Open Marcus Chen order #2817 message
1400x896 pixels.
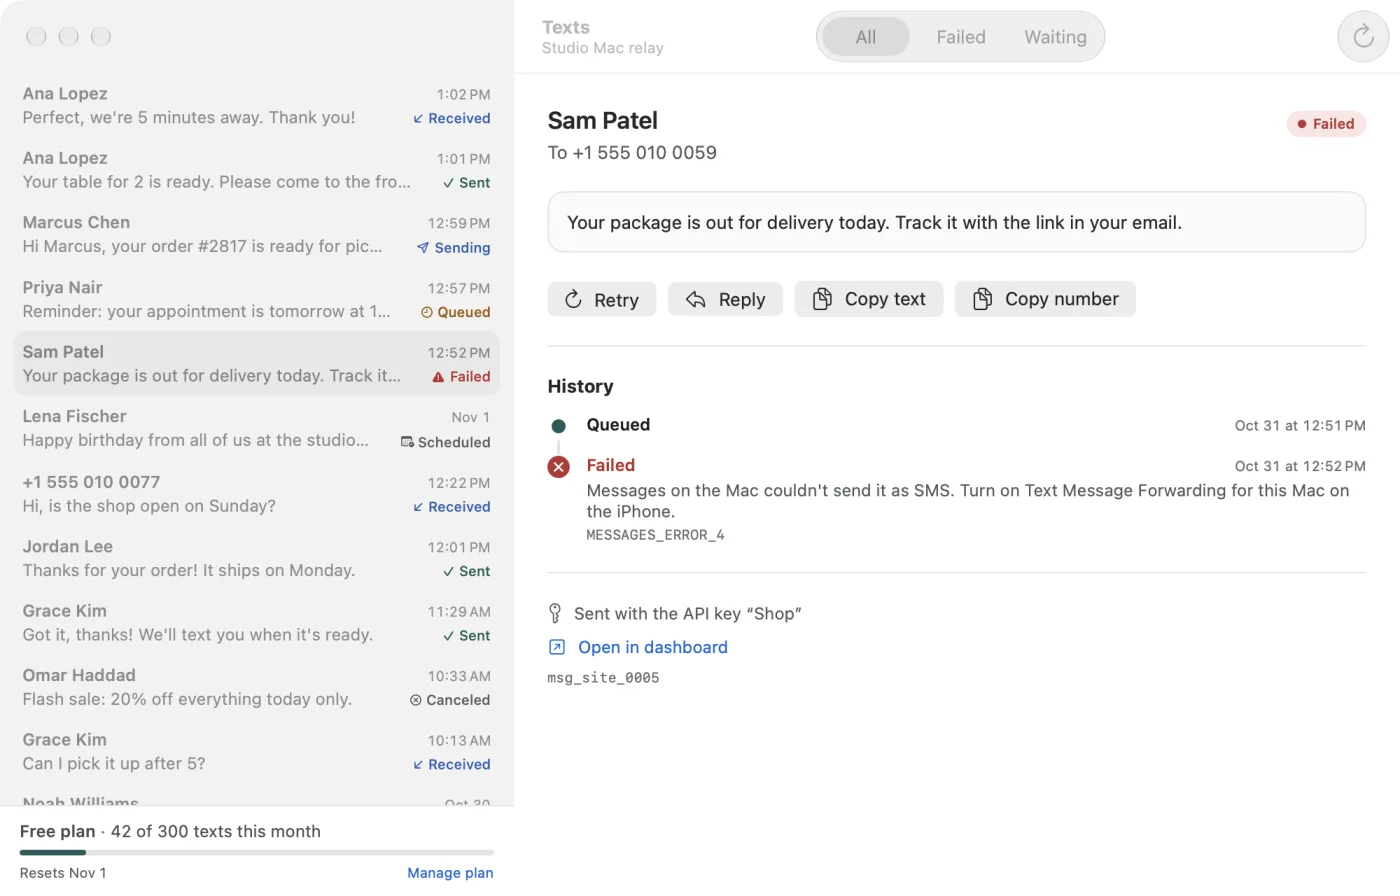click(x=256, y=235)
